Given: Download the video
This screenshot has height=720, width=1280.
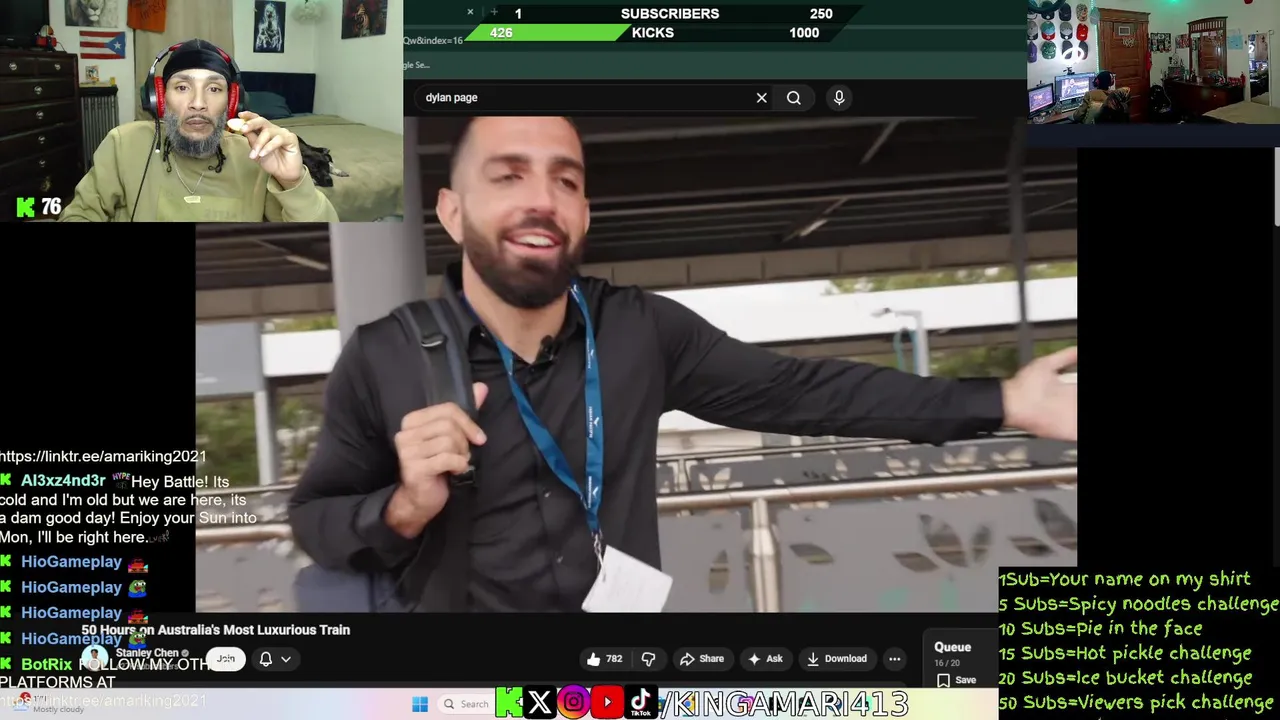Looking at the screenshot, I should [x=836, y=659].
